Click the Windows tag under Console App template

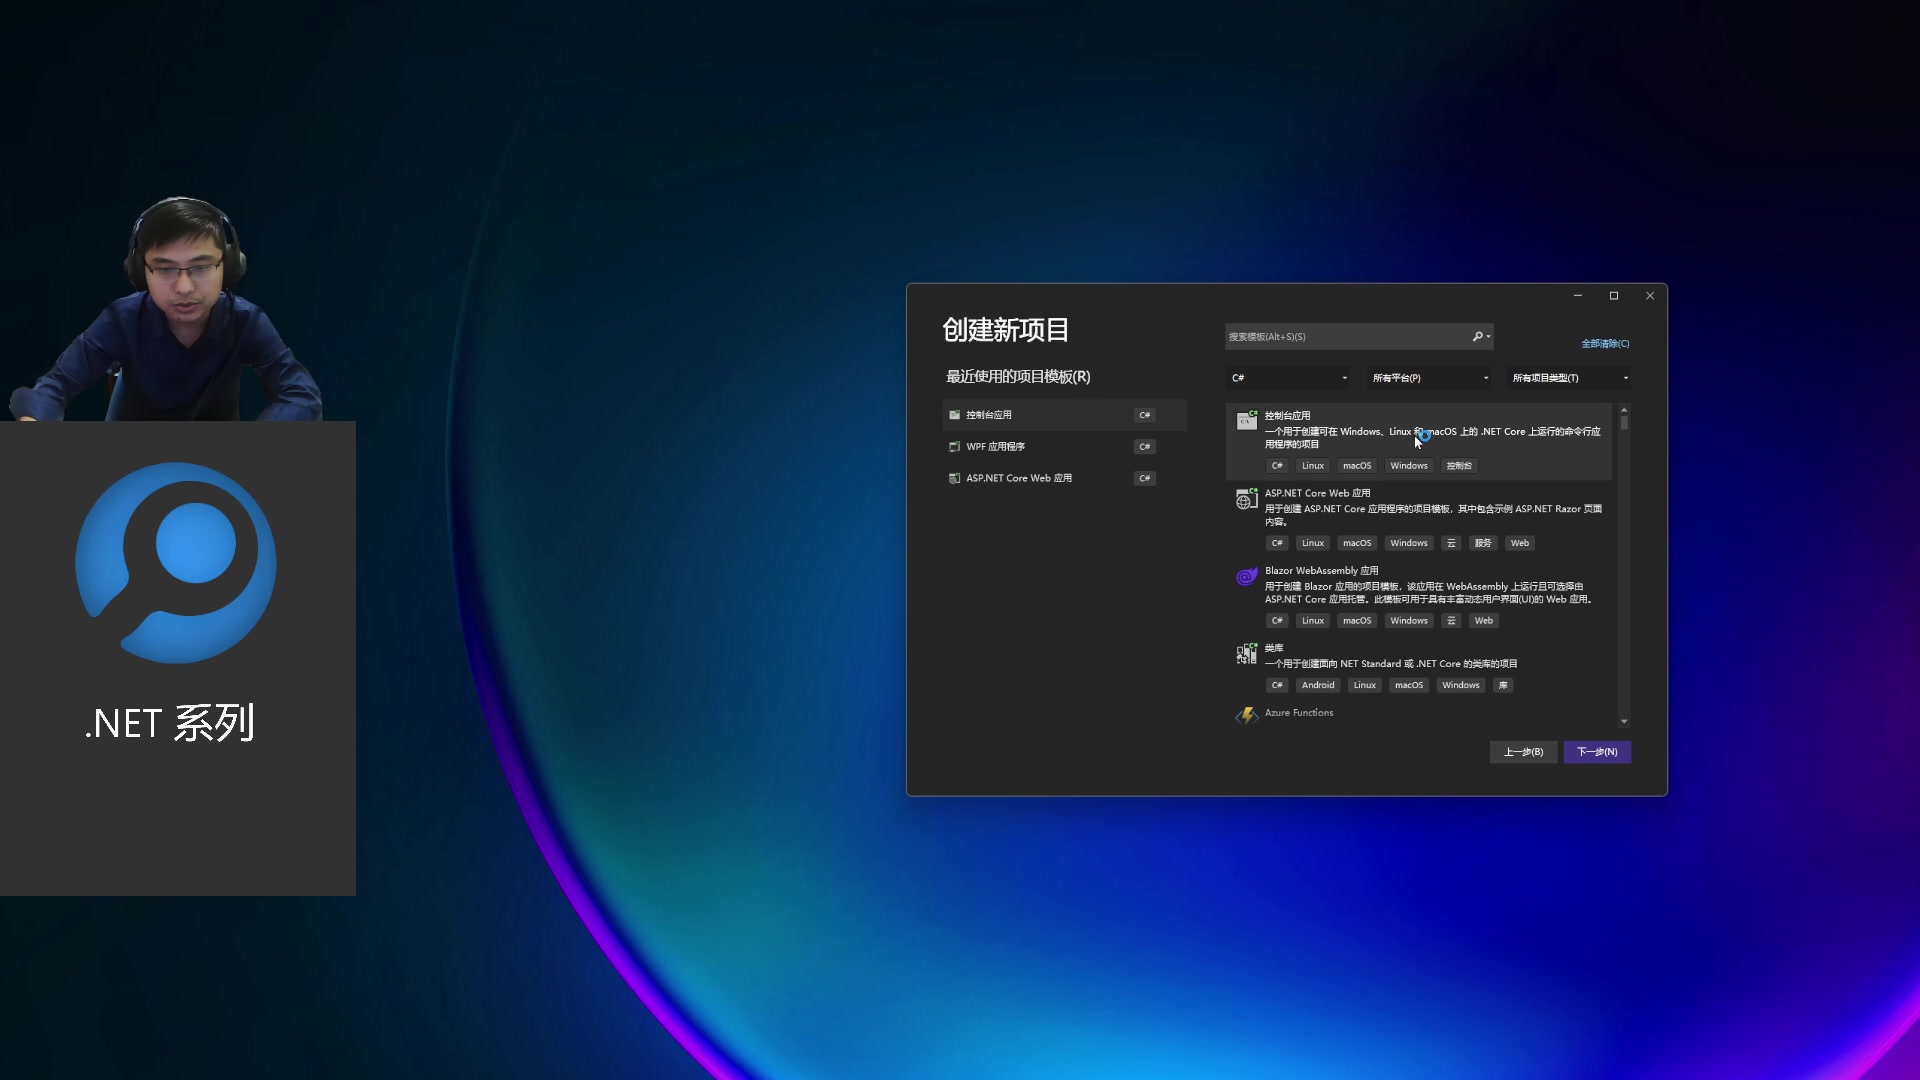(x=1409, y=466)
